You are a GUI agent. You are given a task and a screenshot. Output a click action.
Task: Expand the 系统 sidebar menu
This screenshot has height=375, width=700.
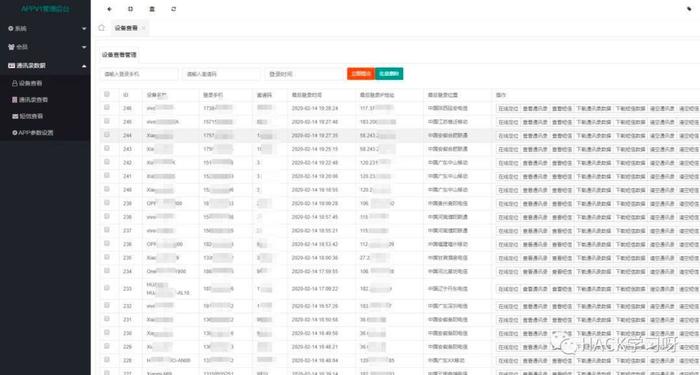click(x=45, y=29)
